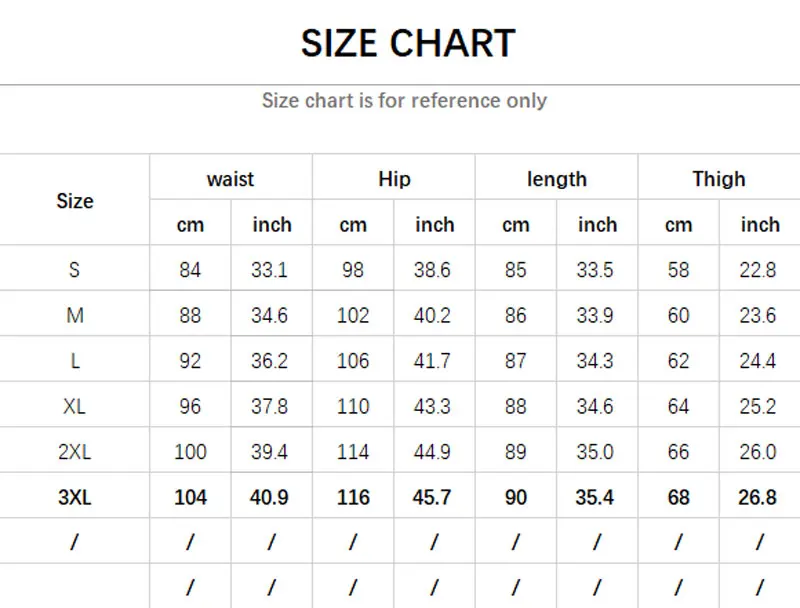This screenshot has height=608, width=800.
Task: Click the Thigh column header
Action: pyautogui.click(x=718, y=180)
